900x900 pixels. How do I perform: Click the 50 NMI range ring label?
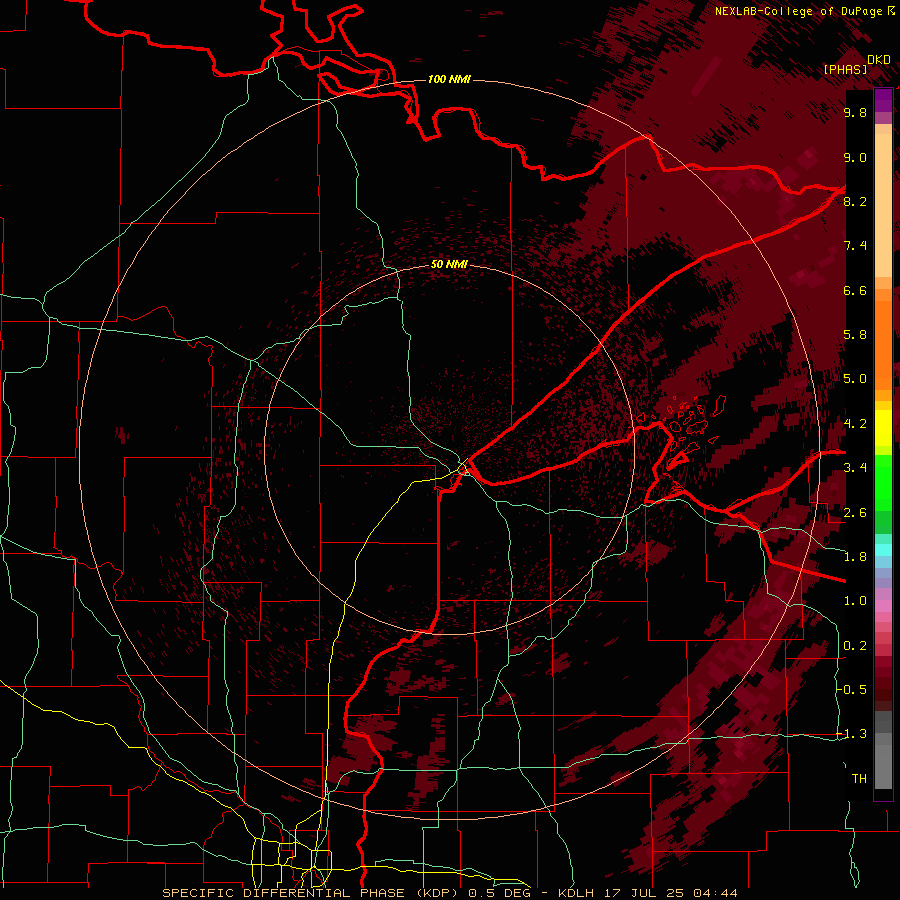point(449,264)
